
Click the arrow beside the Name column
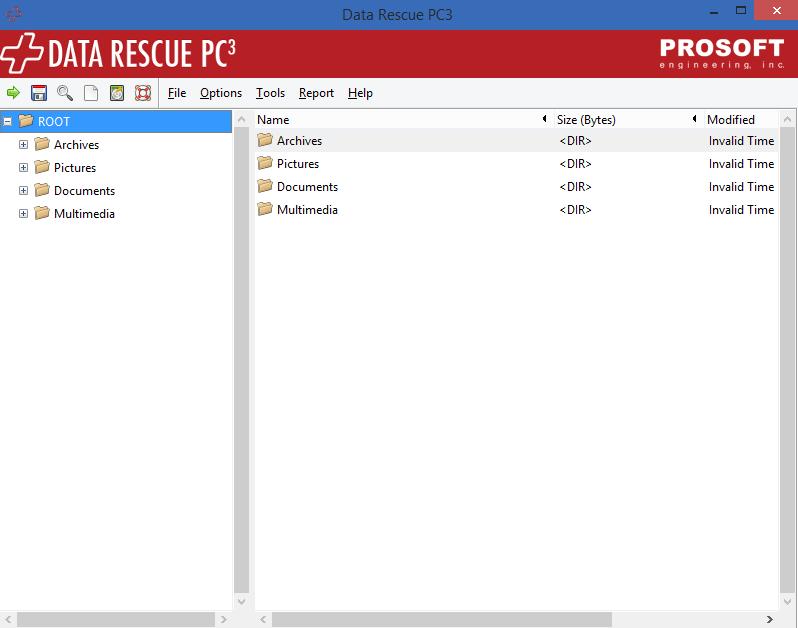[545, 119]
